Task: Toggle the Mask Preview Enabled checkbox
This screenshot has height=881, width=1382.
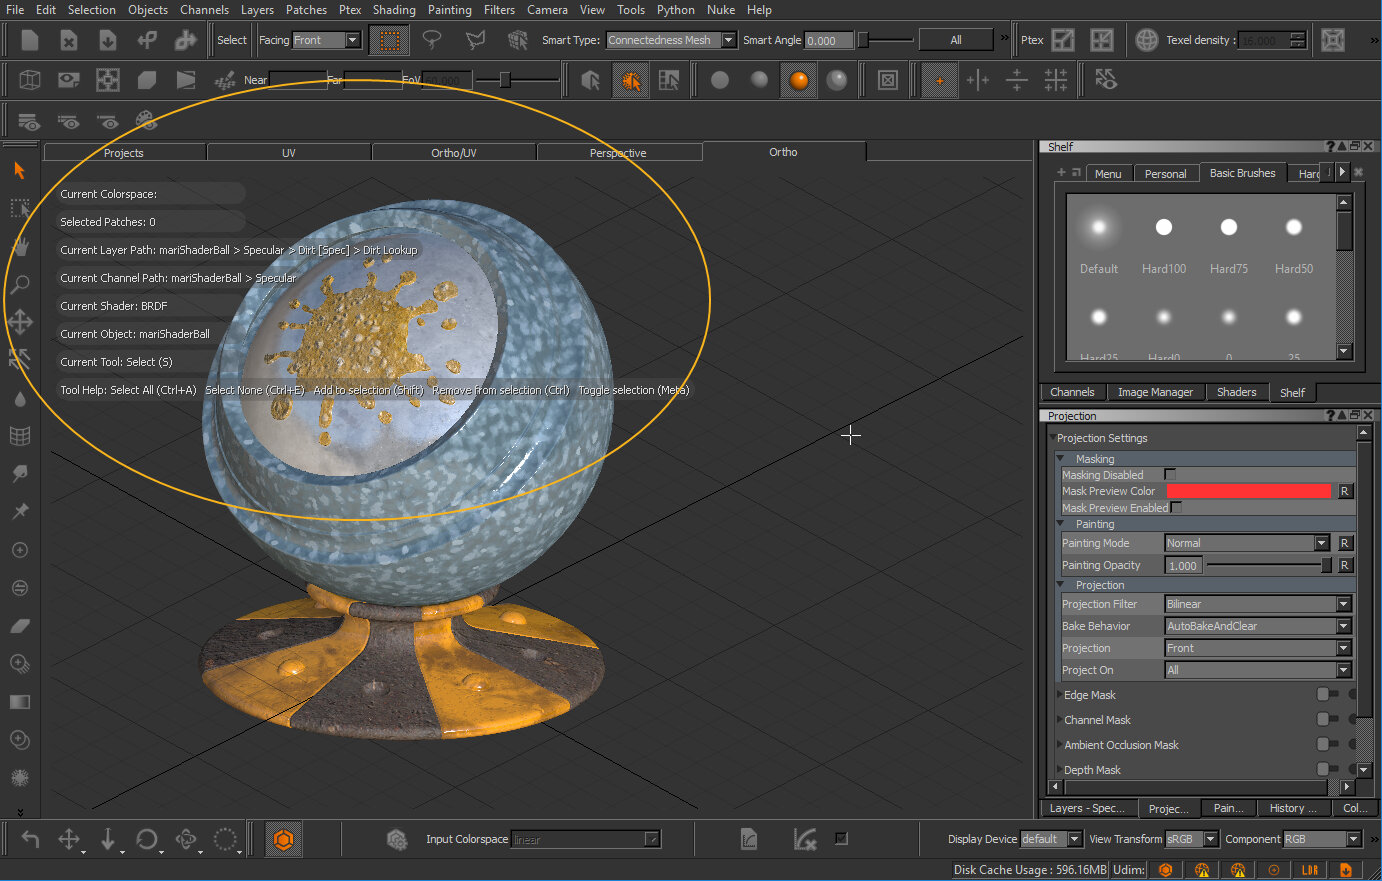Action: tap(1176, 508)
